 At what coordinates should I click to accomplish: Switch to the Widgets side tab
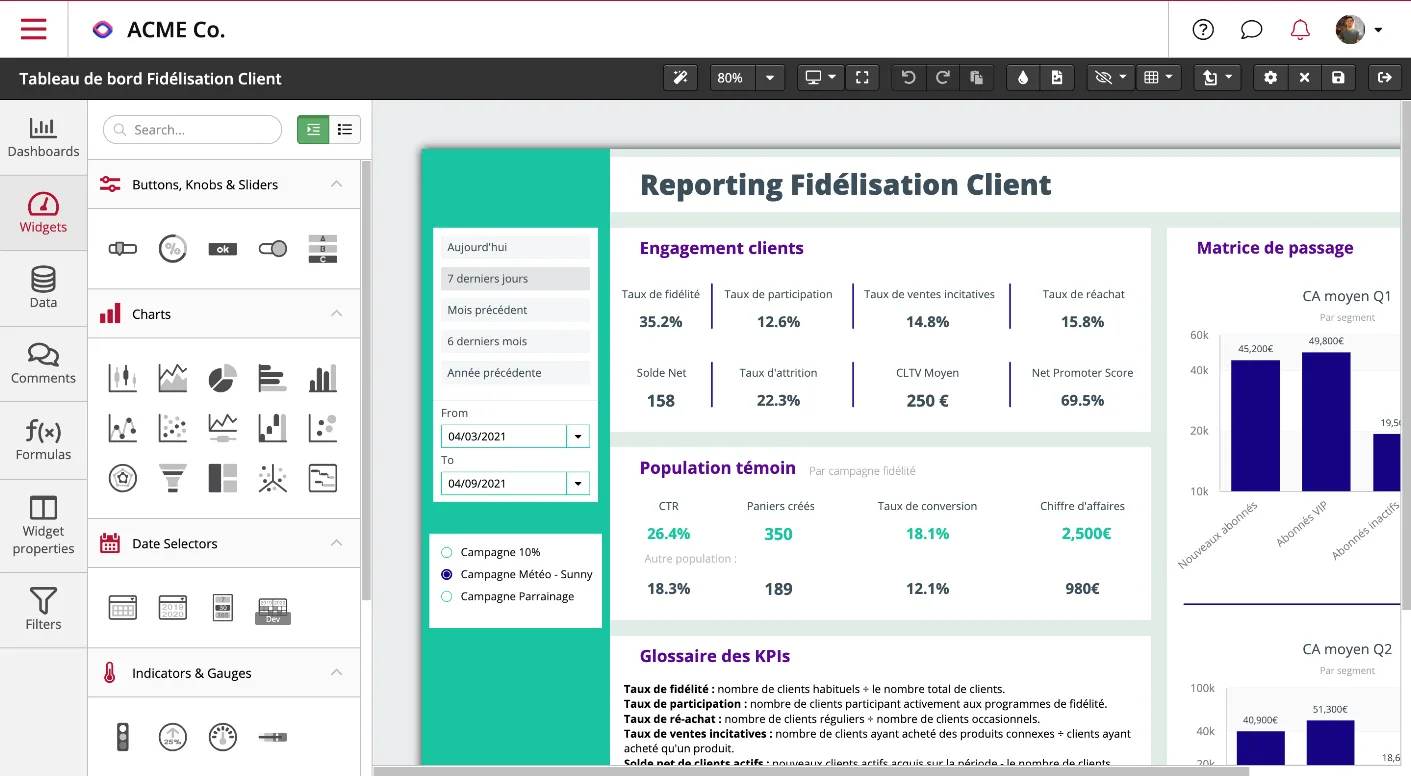(43, 213)
